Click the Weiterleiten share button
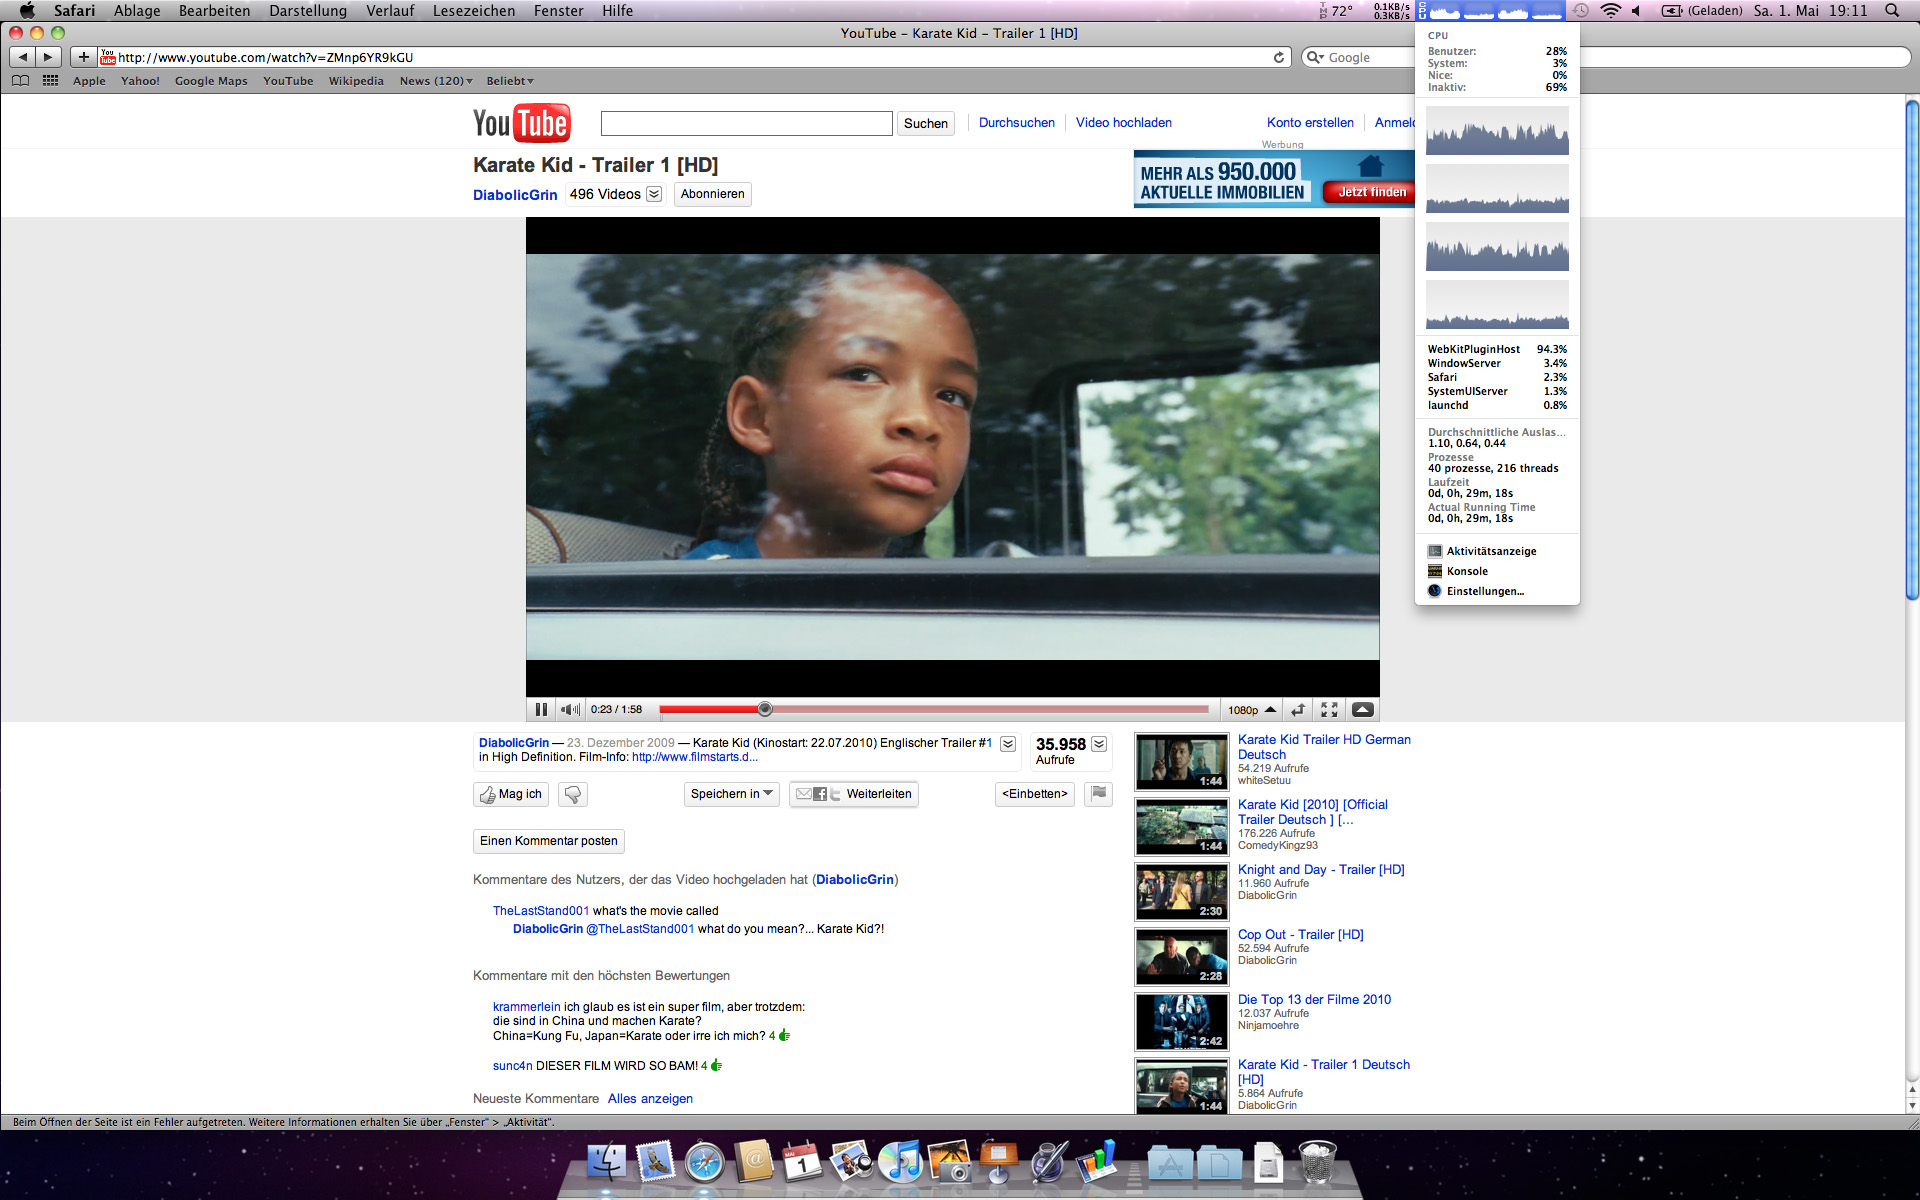The height and width of the screenshot is (1200, 1920). click(854, 794)
